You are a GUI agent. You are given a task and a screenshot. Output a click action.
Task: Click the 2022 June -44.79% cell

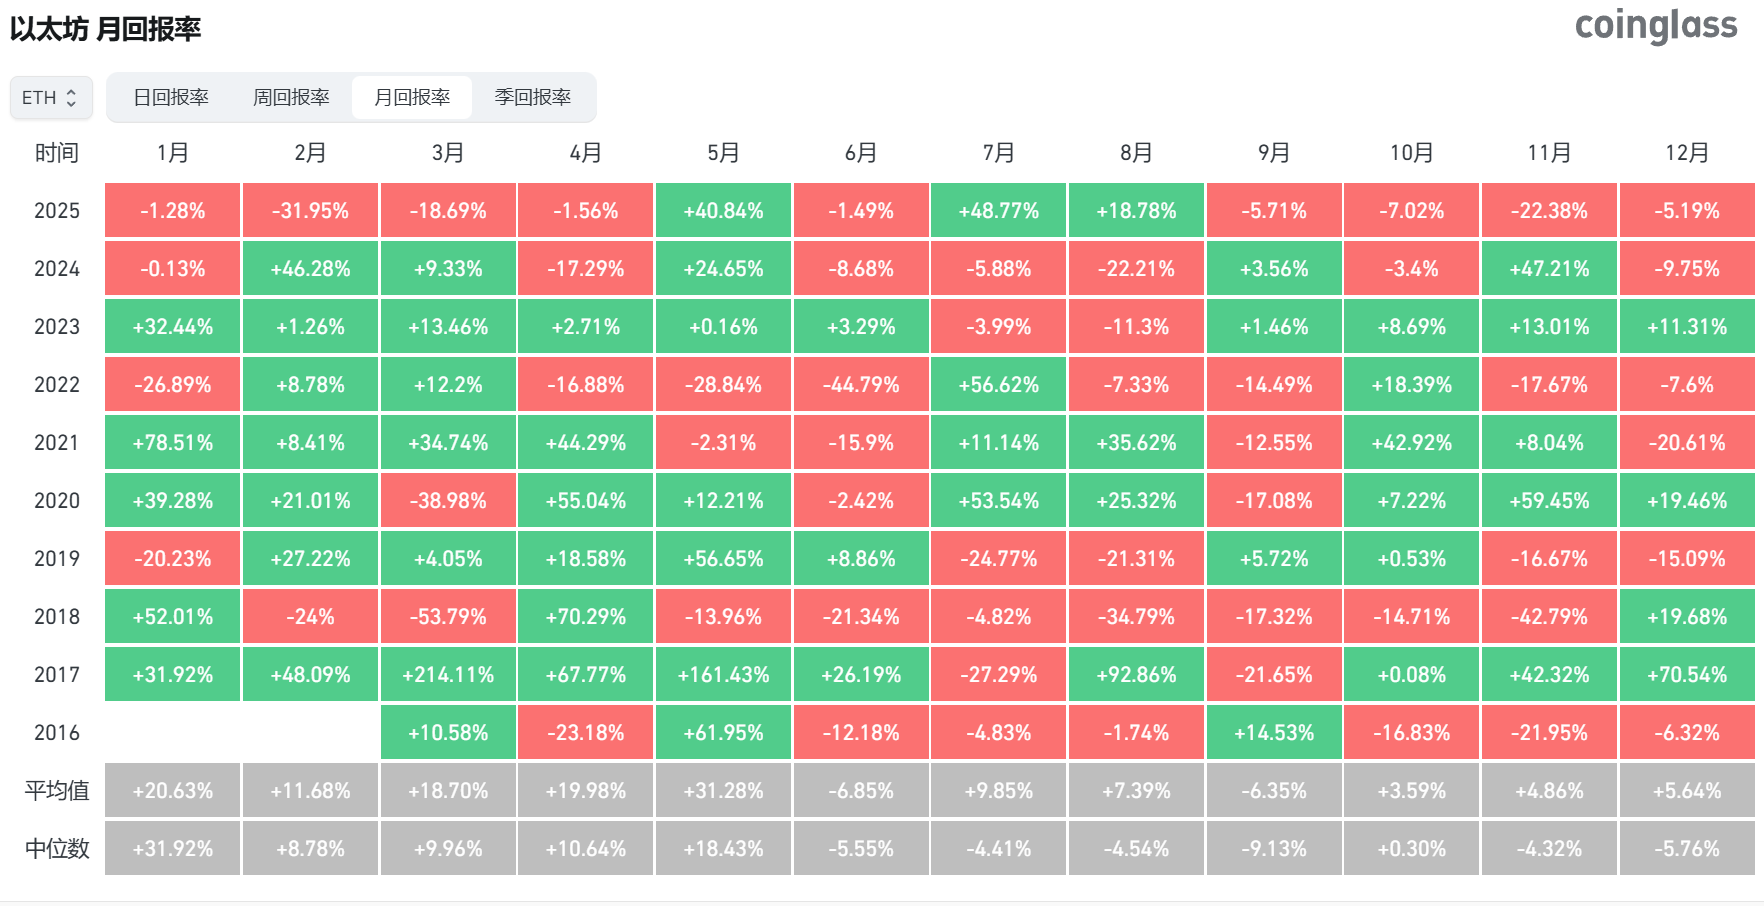[x=861, y=385]
